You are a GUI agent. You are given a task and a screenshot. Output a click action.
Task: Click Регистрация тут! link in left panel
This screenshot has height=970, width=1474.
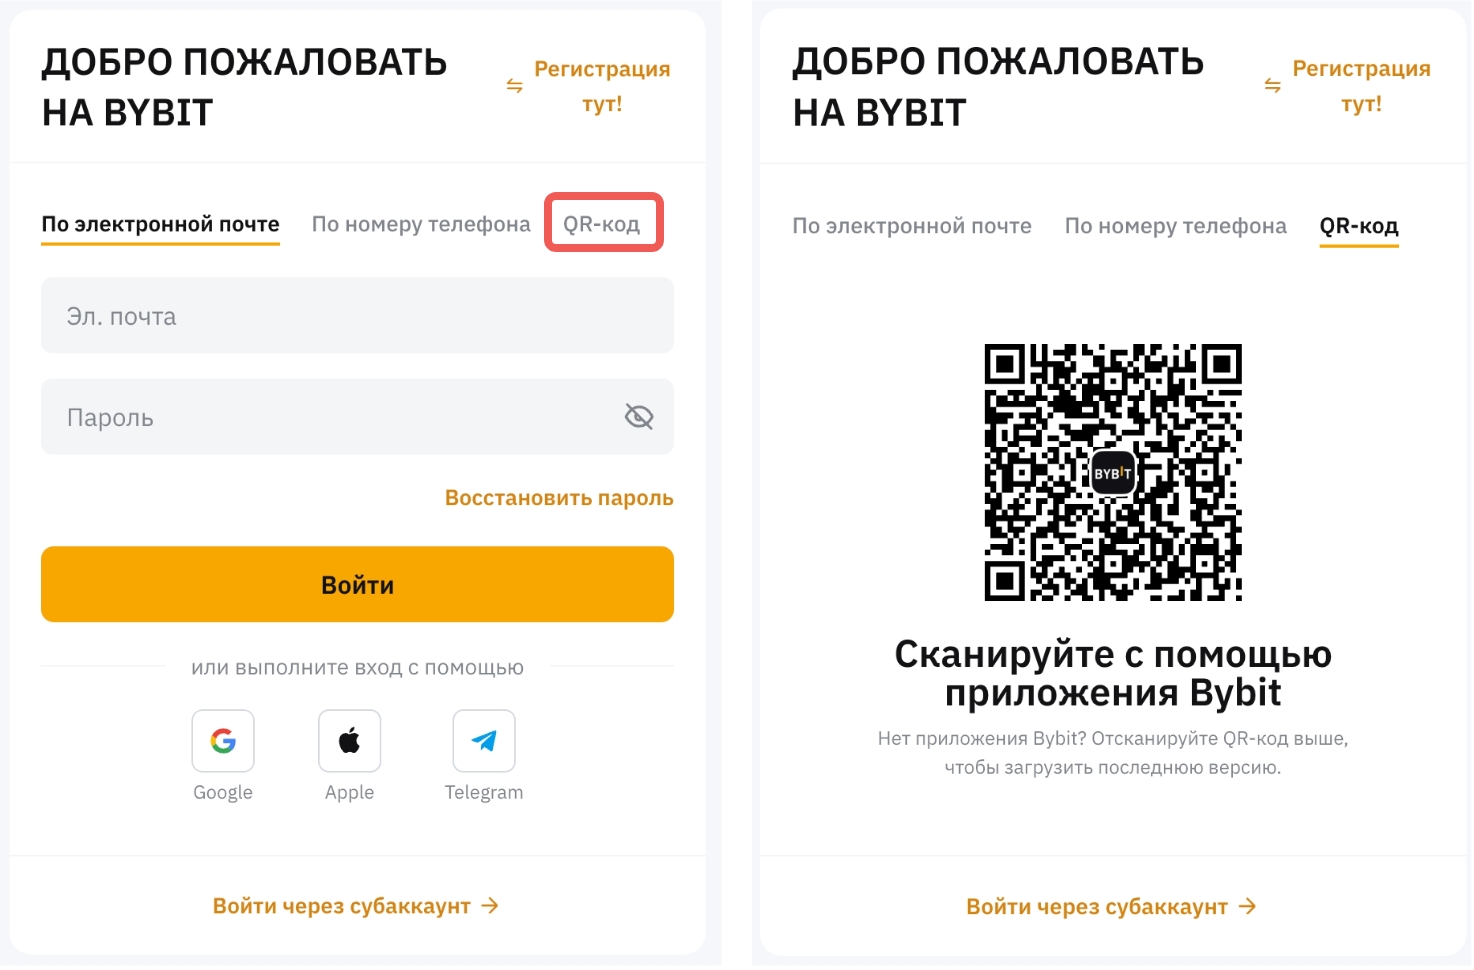click(602, 86)
